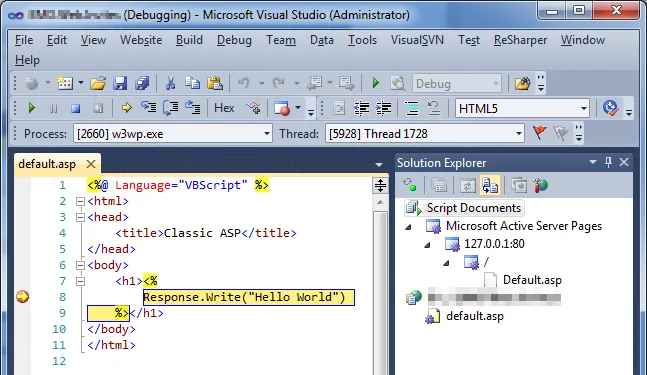This screenshot has height=375, width=647.
Task: Click the Open Folder icon right of Debug combo
Action: [522, 84]
